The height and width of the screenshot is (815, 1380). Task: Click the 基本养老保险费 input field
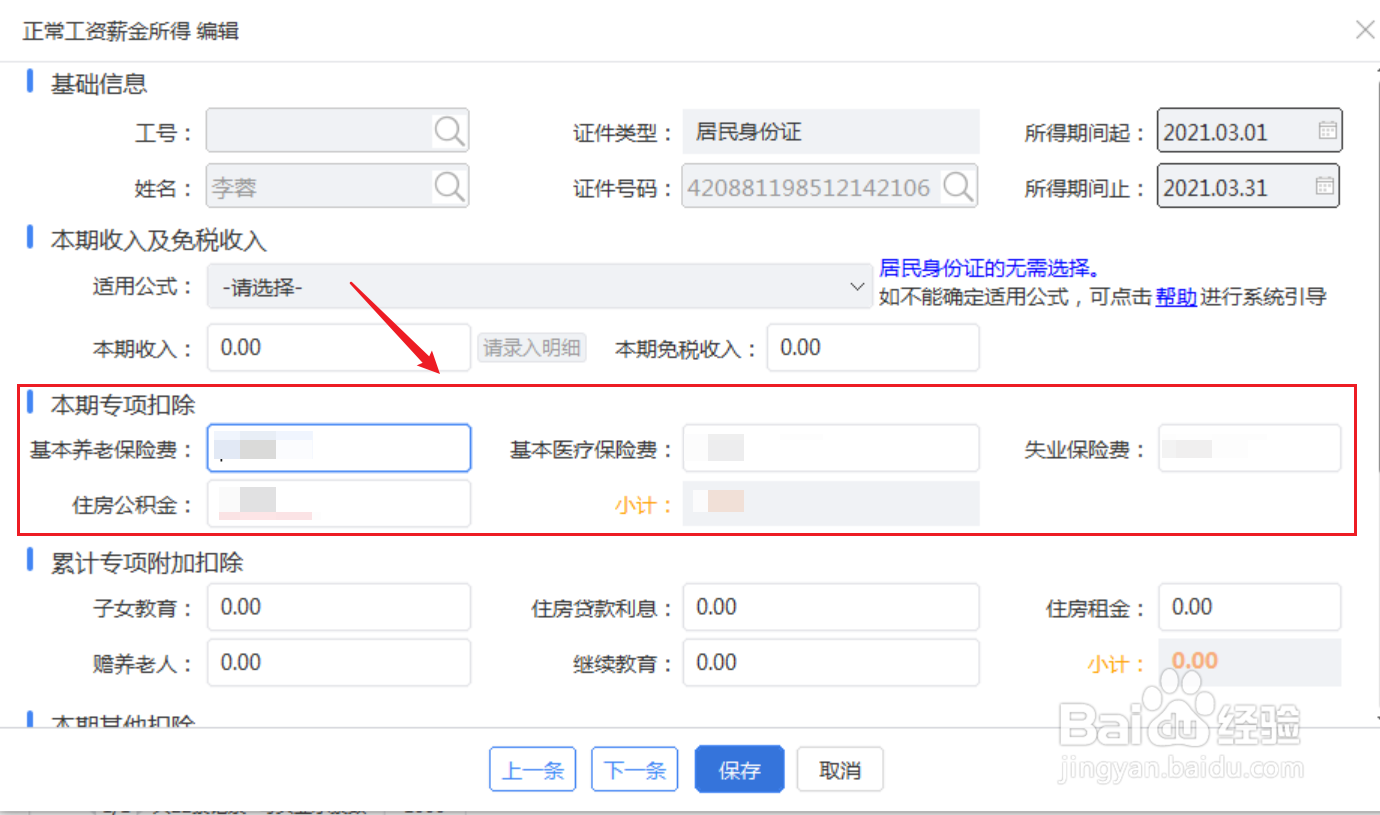point(338,448)
